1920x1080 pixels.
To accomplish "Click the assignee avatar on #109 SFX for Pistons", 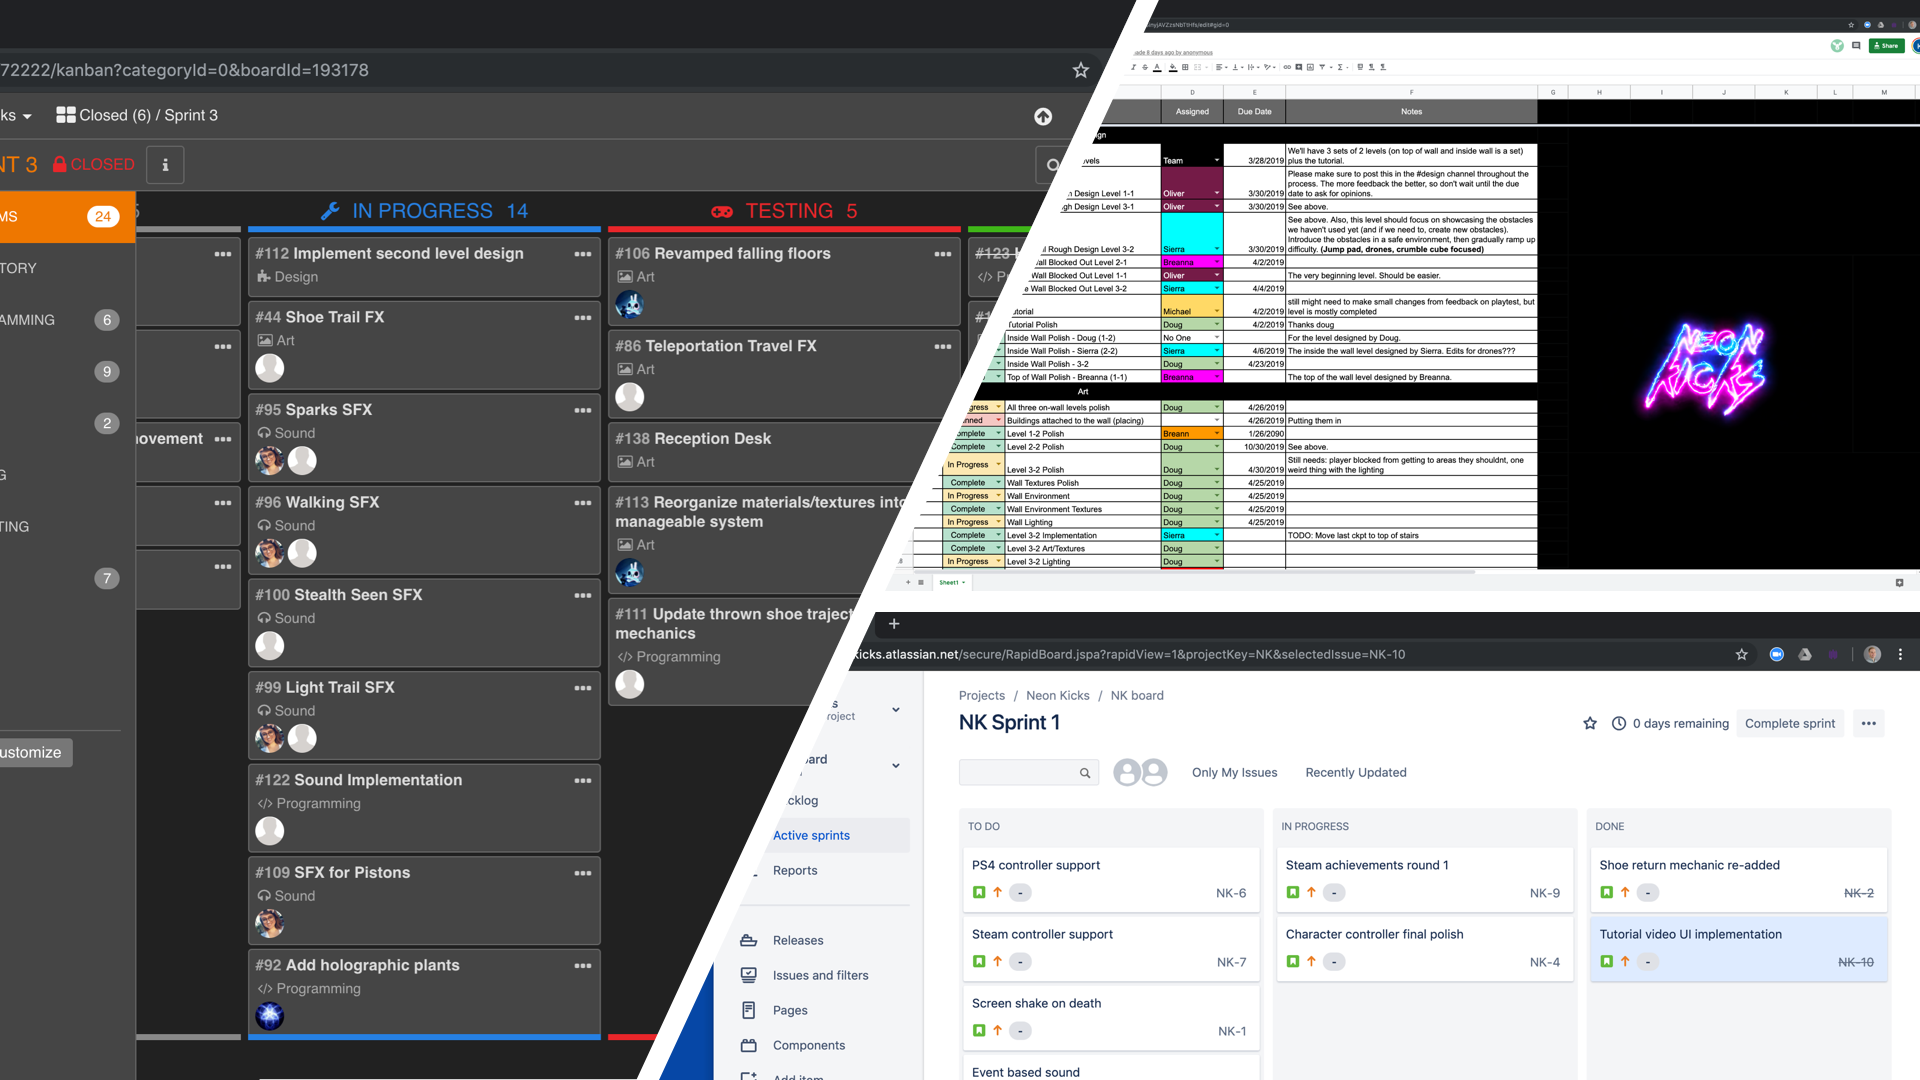I will [269, 923].
